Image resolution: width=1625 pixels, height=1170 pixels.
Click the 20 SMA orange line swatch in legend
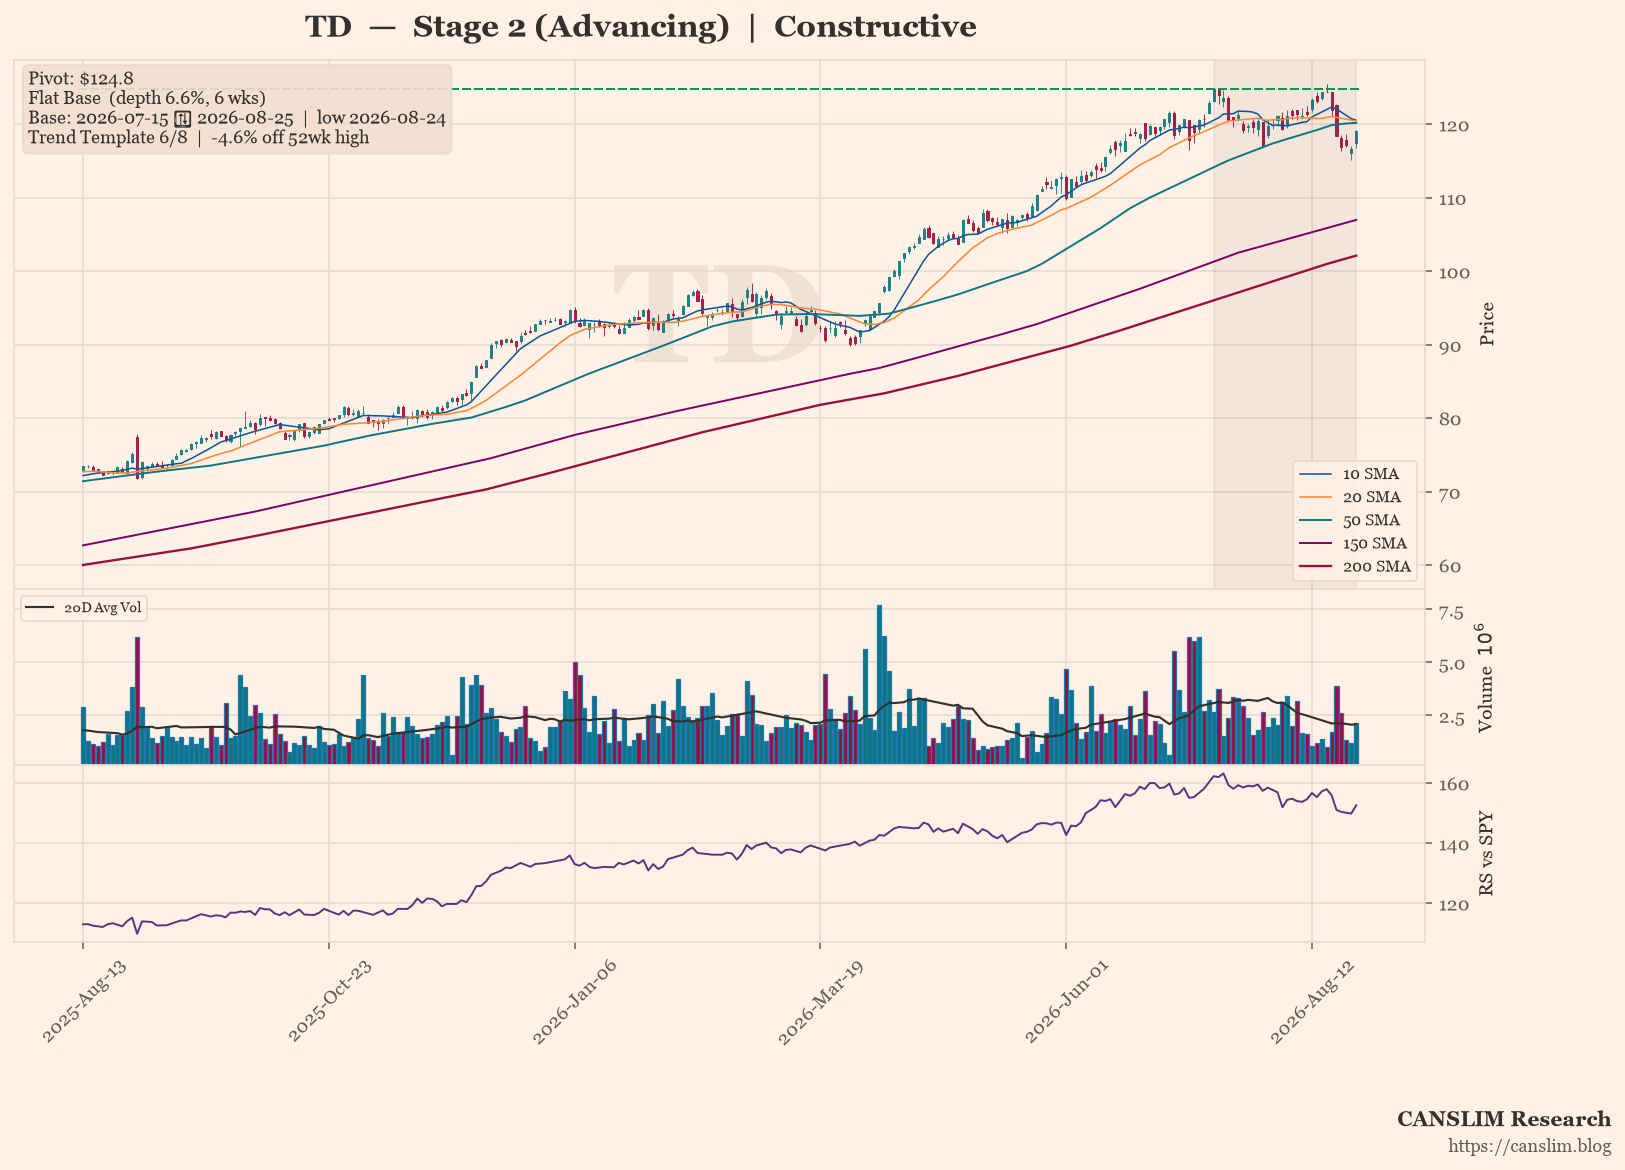click(1314, 497)
